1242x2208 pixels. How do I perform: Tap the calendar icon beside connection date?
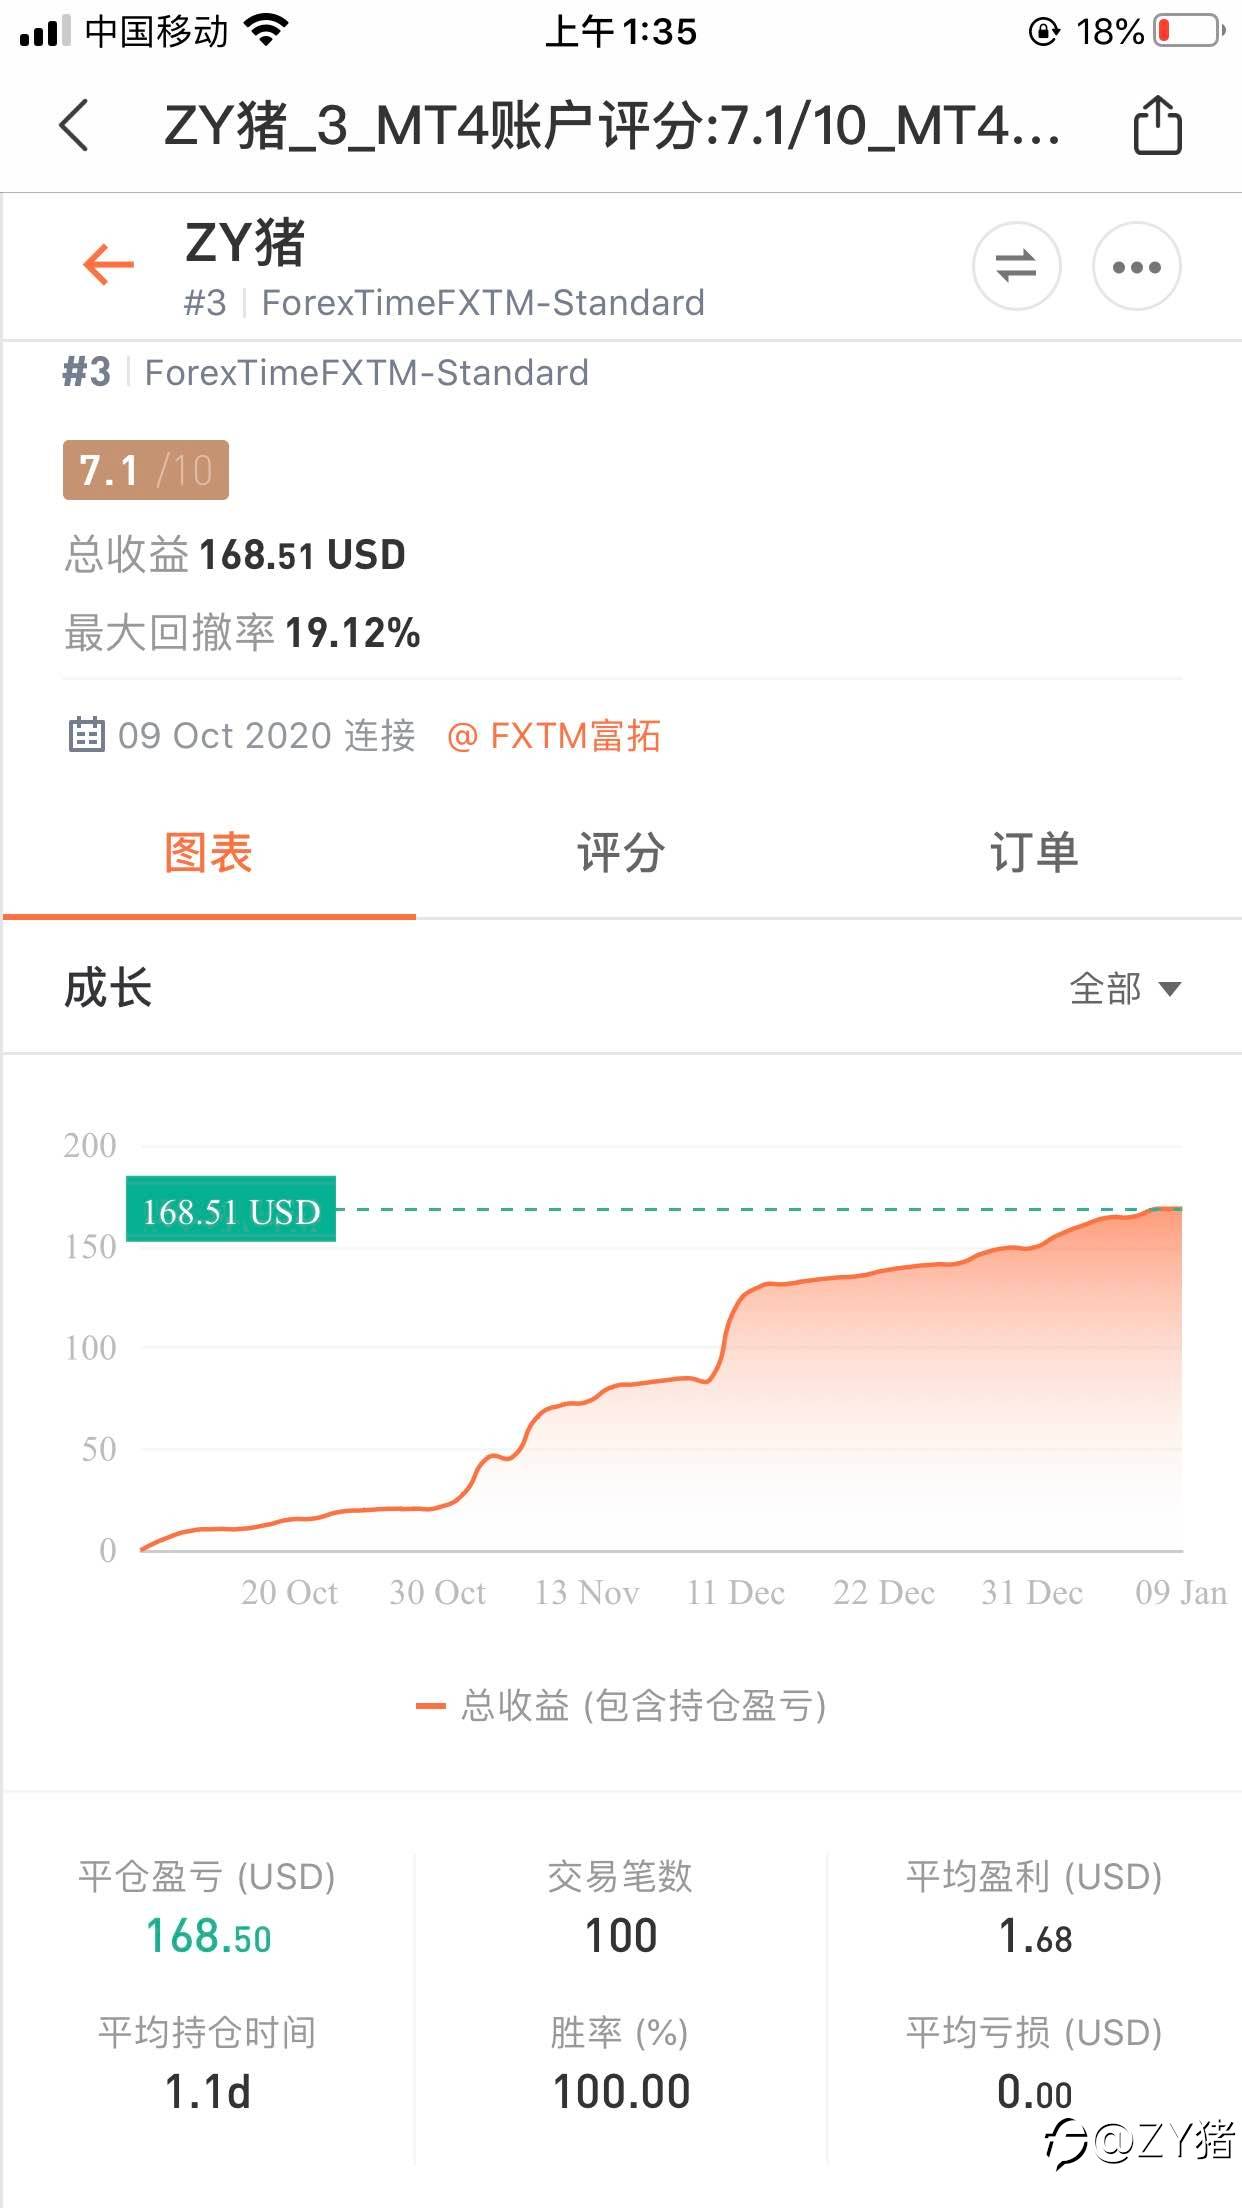[x=86, y=735]
